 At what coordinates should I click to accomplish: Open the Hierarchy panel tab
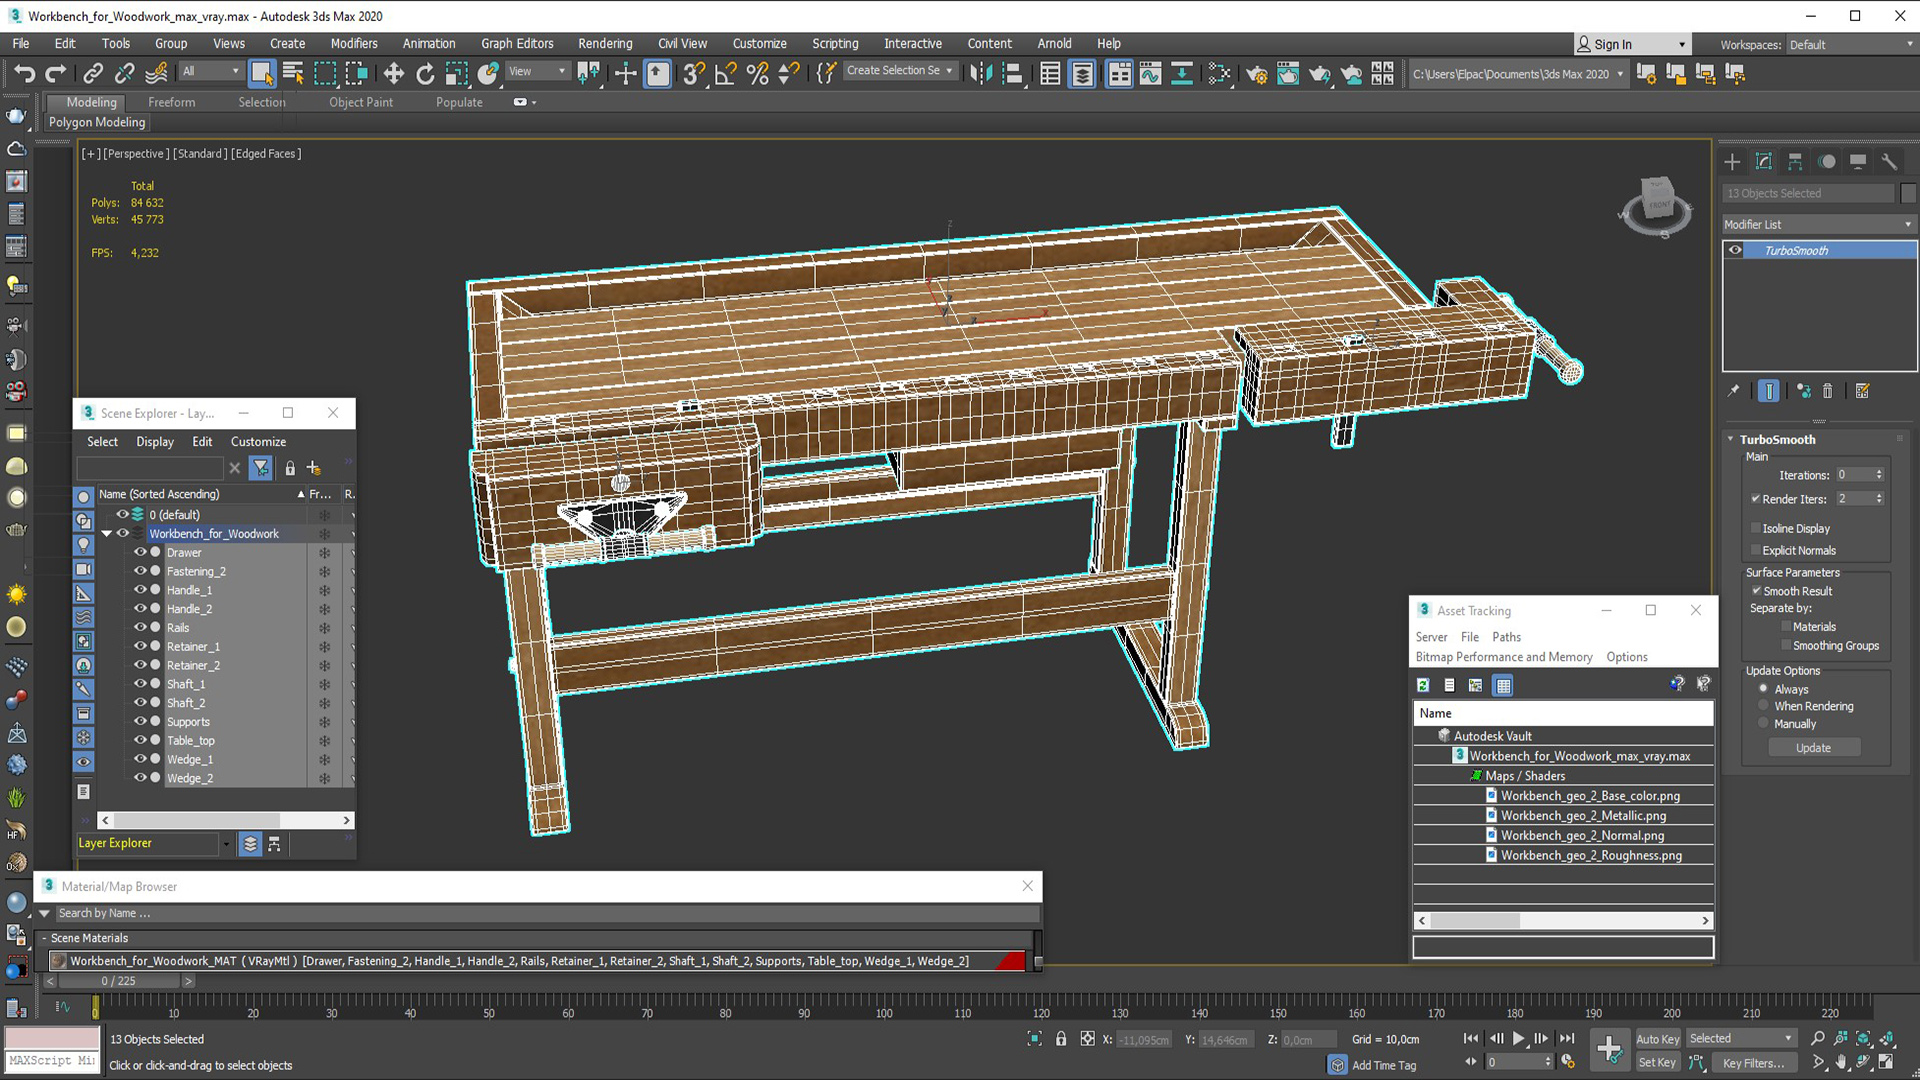(x=1795, y=162)
